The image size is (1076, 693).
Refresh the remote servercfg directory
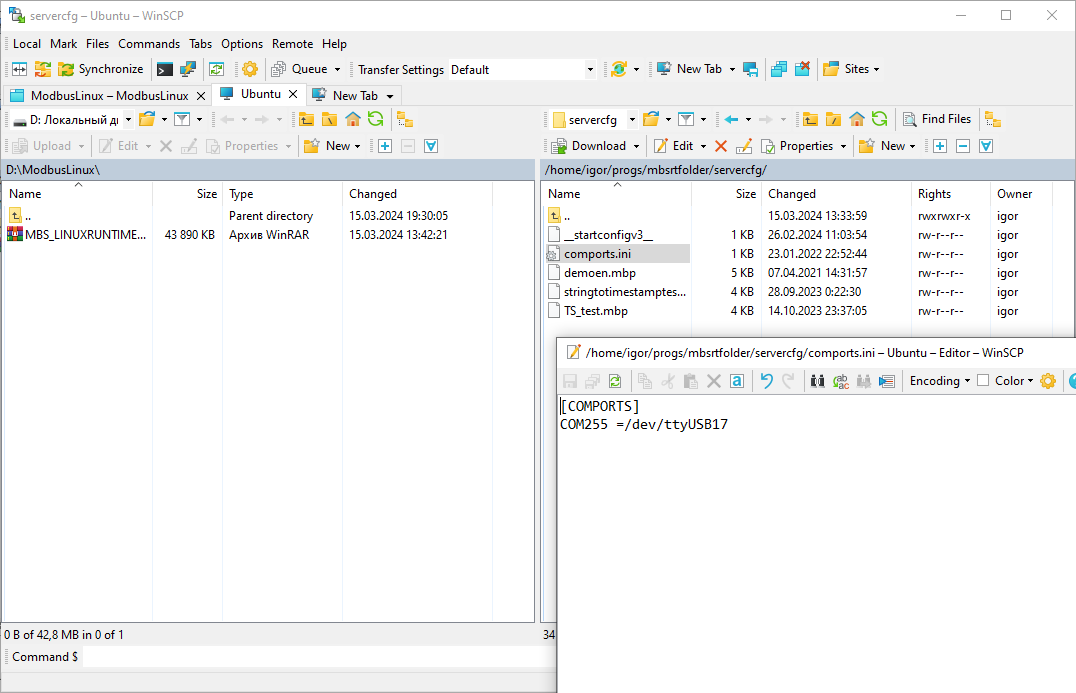(x=879, y=119)
